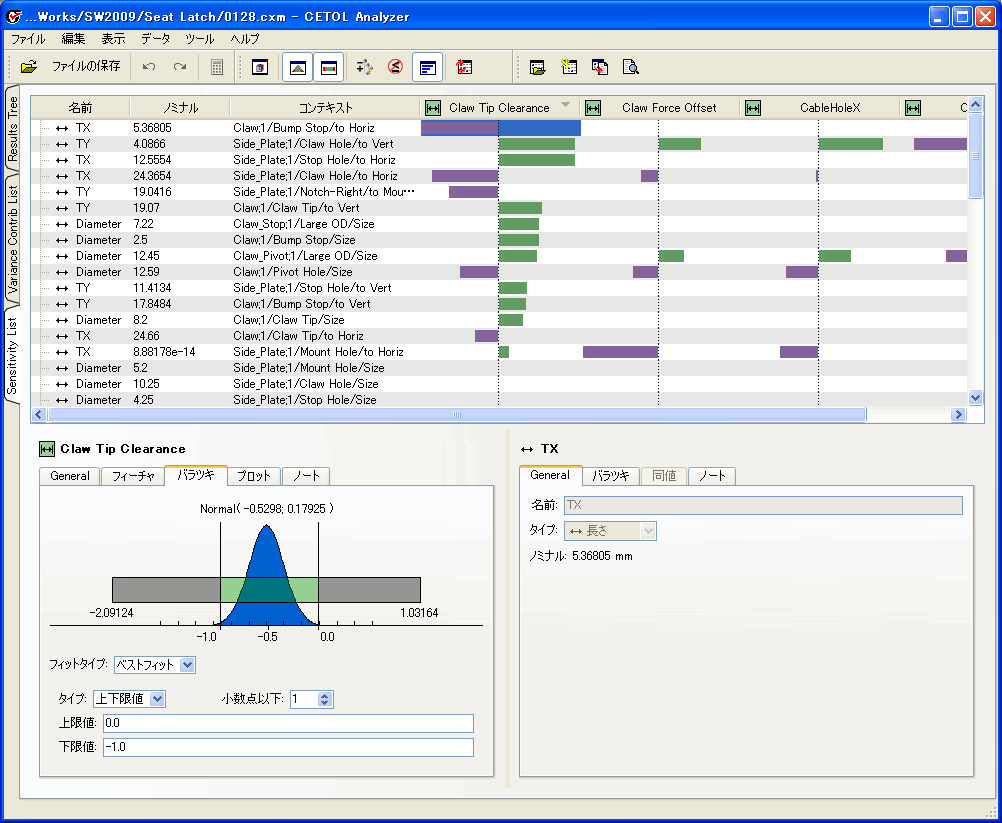Click the add variables arrows icon

pyautogui.click(x=364, y=66)
